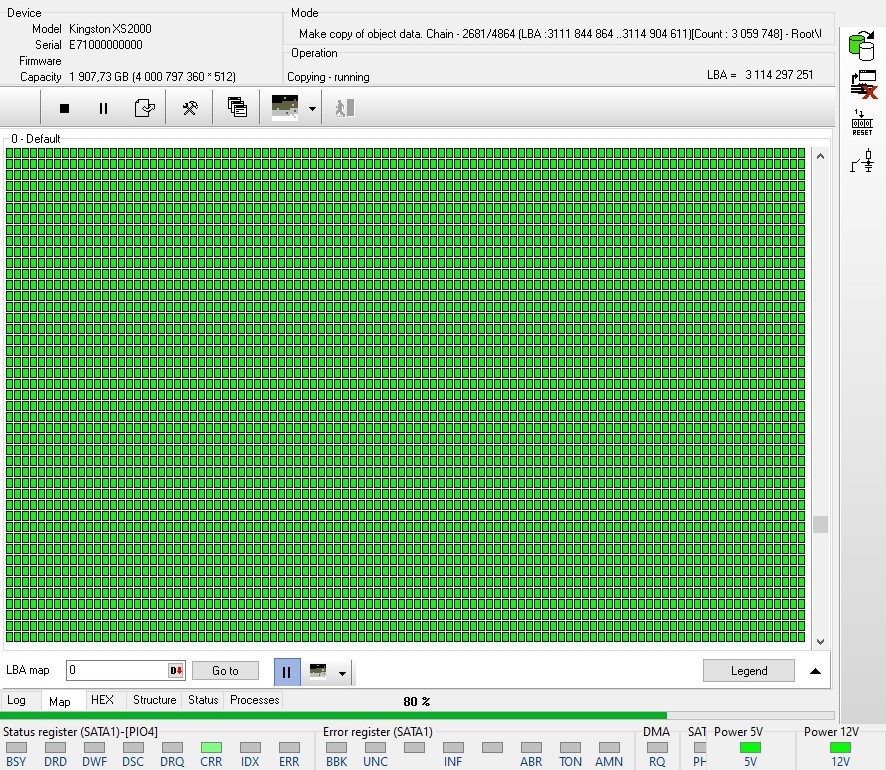Stop the running copy operation
This screenshot has width=886, height=770.
pos(65,108)
